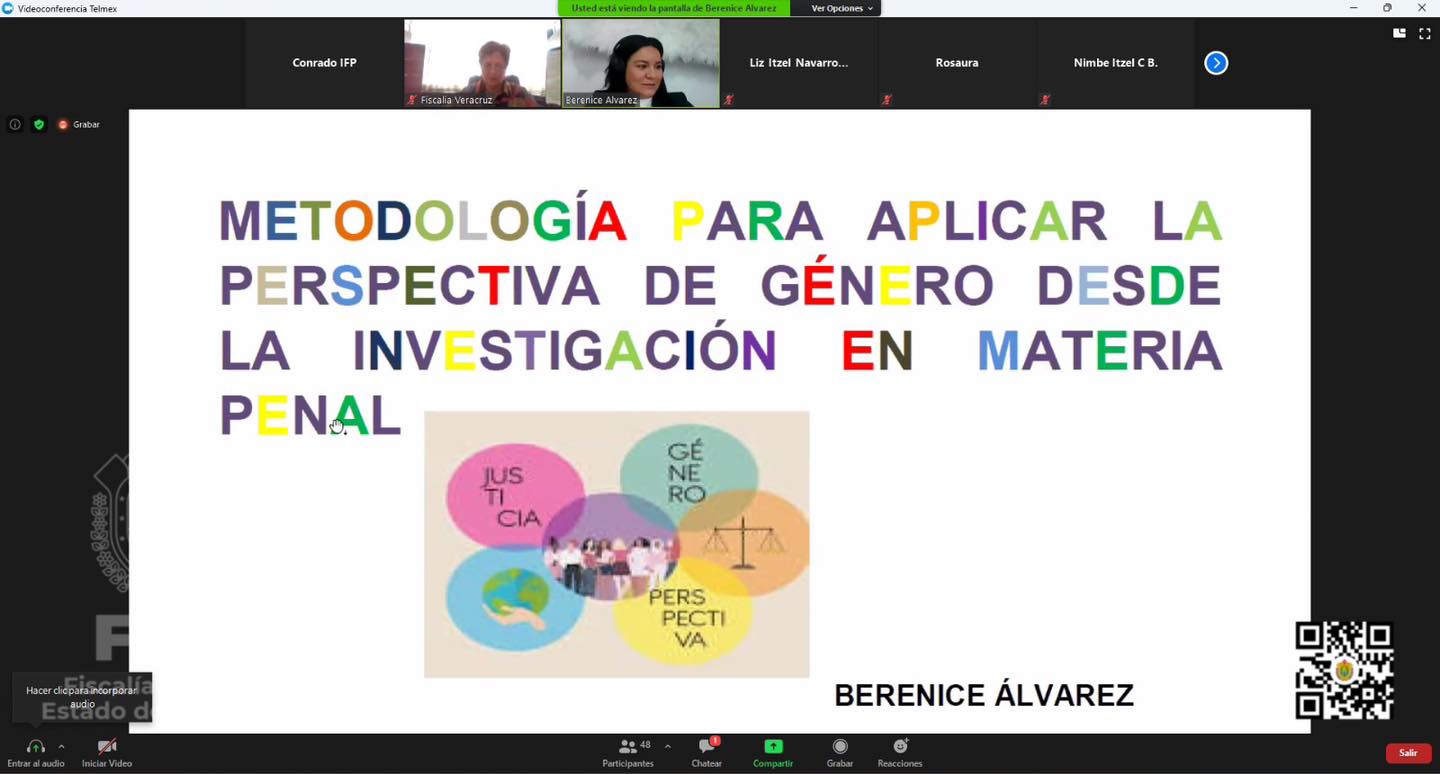Open the Chatear chat panel
This screenshot has width=1440, height=774.
(x=707, y=752)
